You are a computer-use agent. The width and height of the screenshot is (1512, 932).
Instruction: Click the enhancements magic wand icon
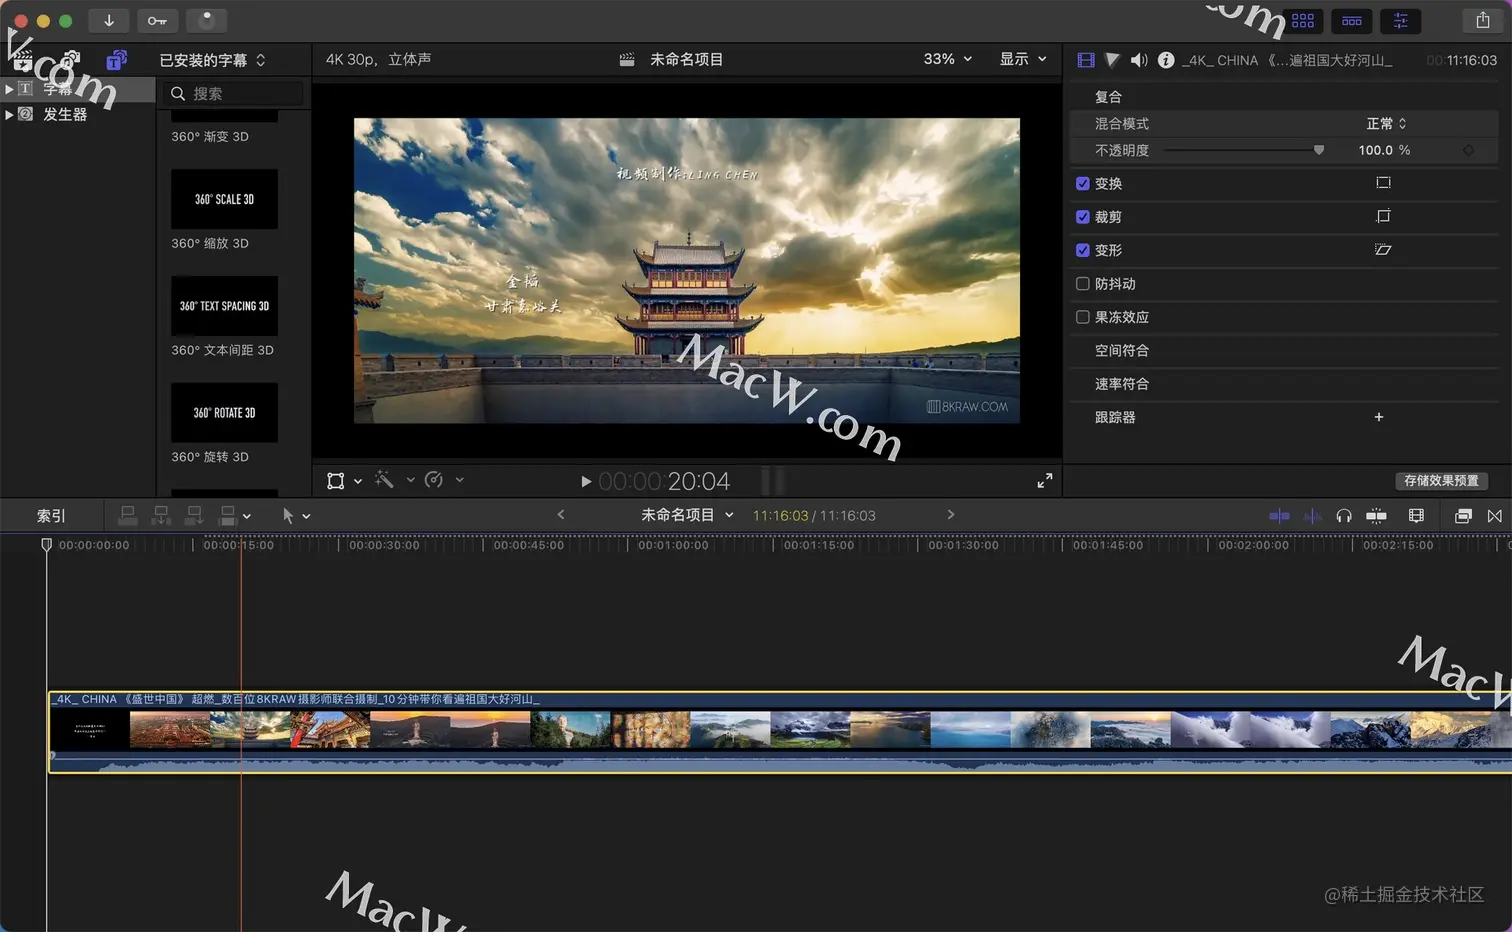tap(385, 480)
